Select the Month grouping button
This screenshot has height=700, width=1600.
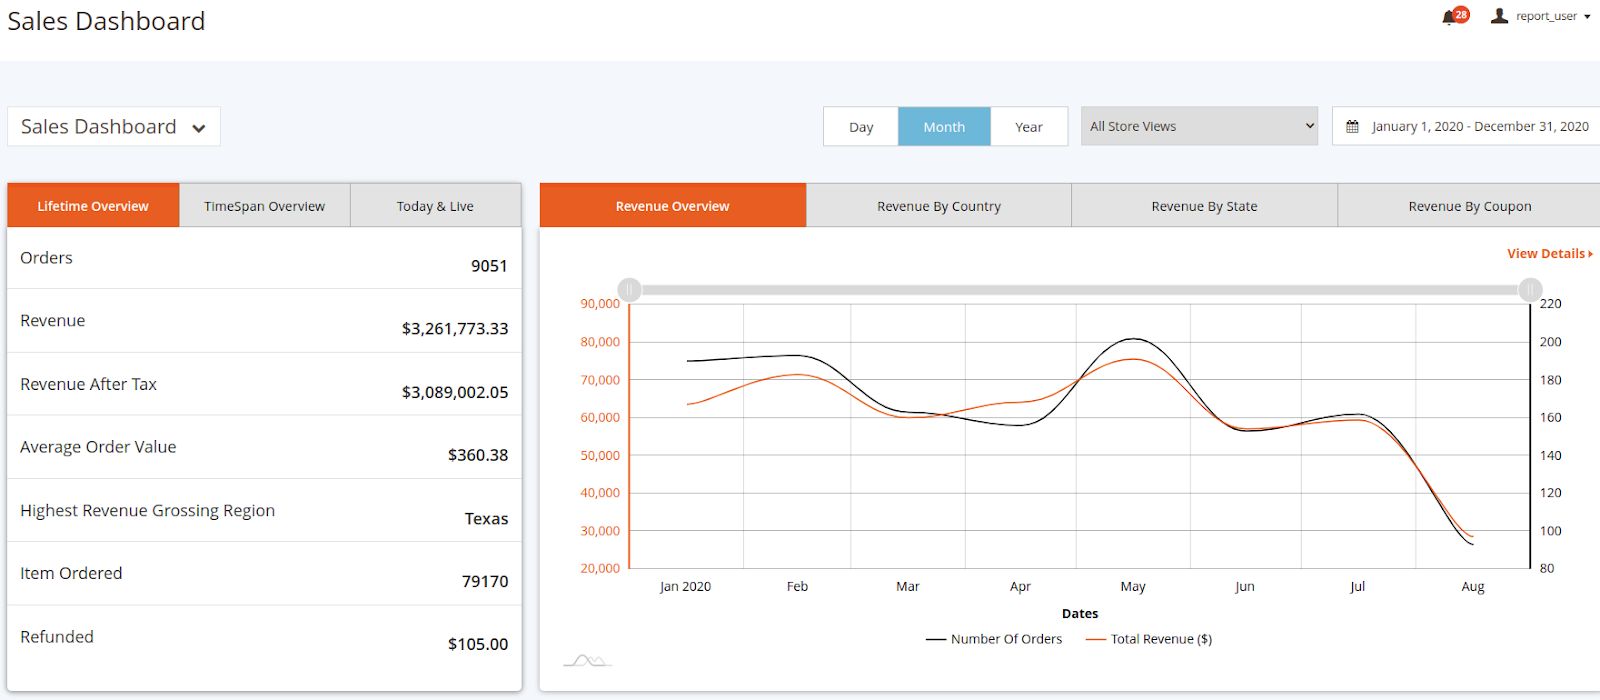tap(944, 127)
